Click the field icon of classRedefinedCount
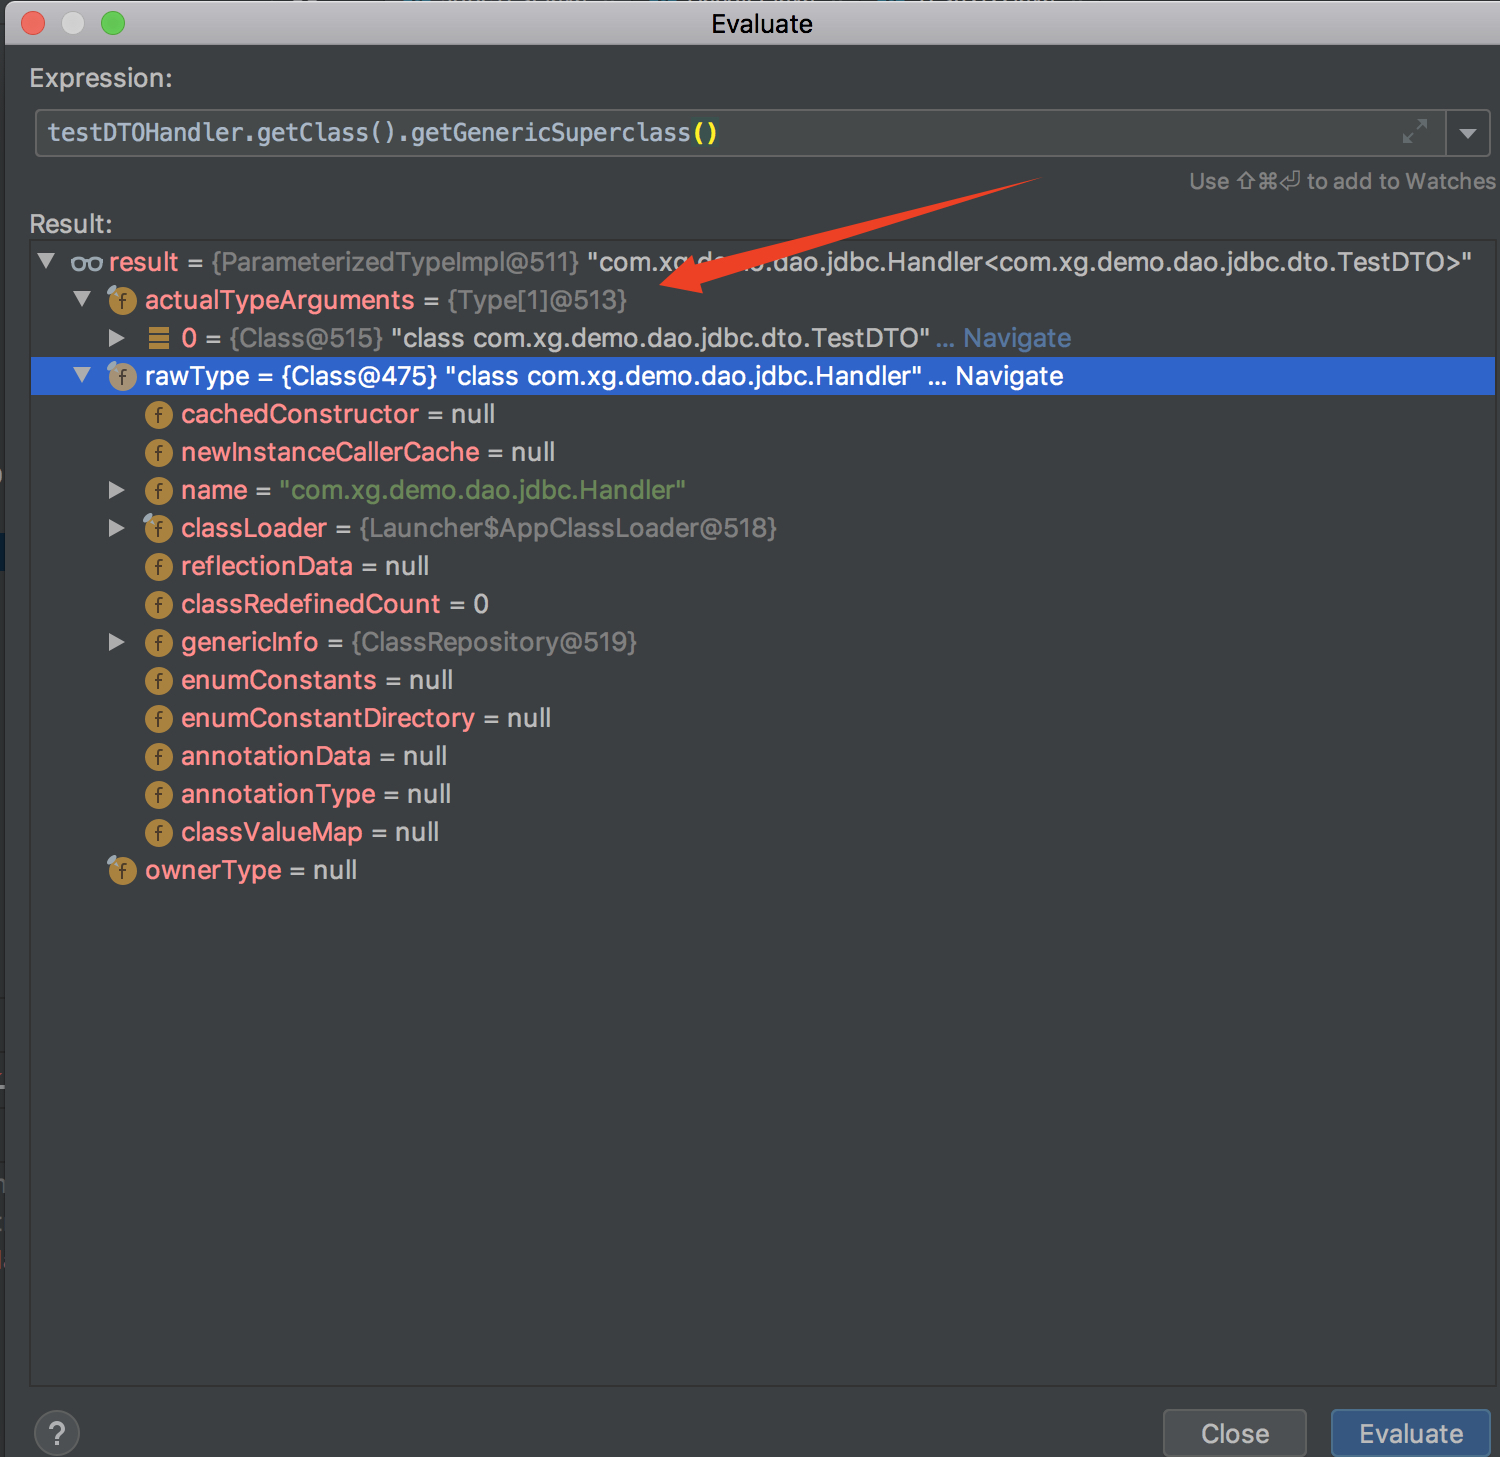1500x1457 pixels. coord(159,604)
